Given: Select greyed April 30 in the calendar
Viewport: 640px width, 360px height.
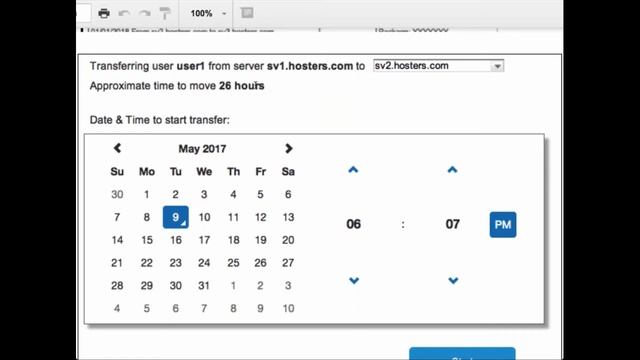Looking at the screenshot, I should [117, 194].
